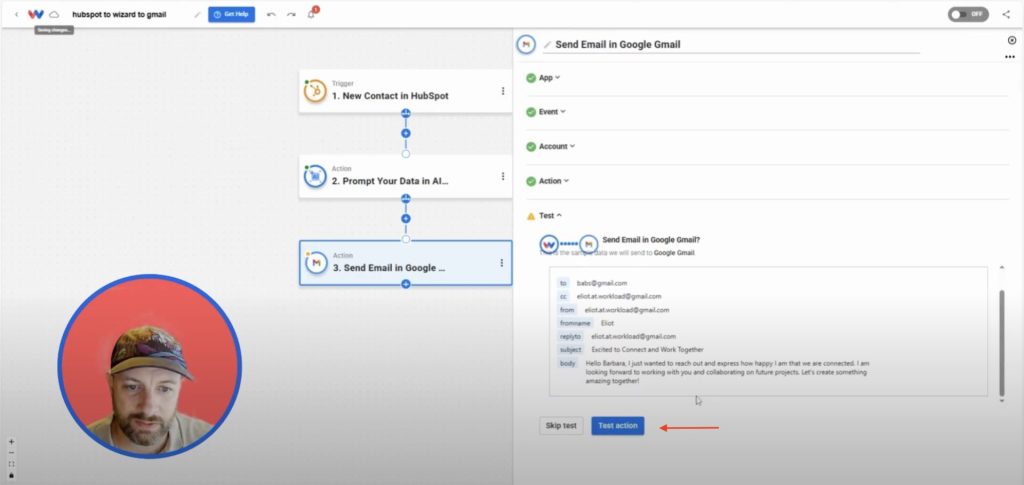Add a step below Prompt Your Data
This screenshot has height=485, width=1024.
point(406,219)
